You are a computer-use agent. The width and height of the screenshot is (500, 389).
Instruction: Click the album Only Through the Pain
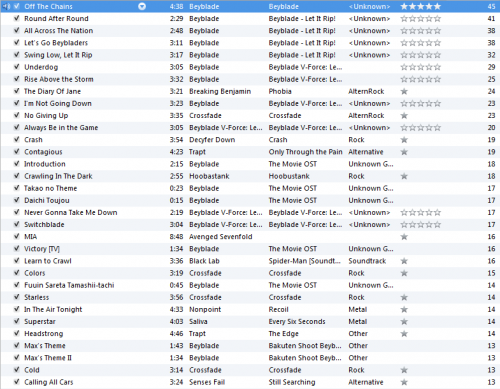click(306, 152)
